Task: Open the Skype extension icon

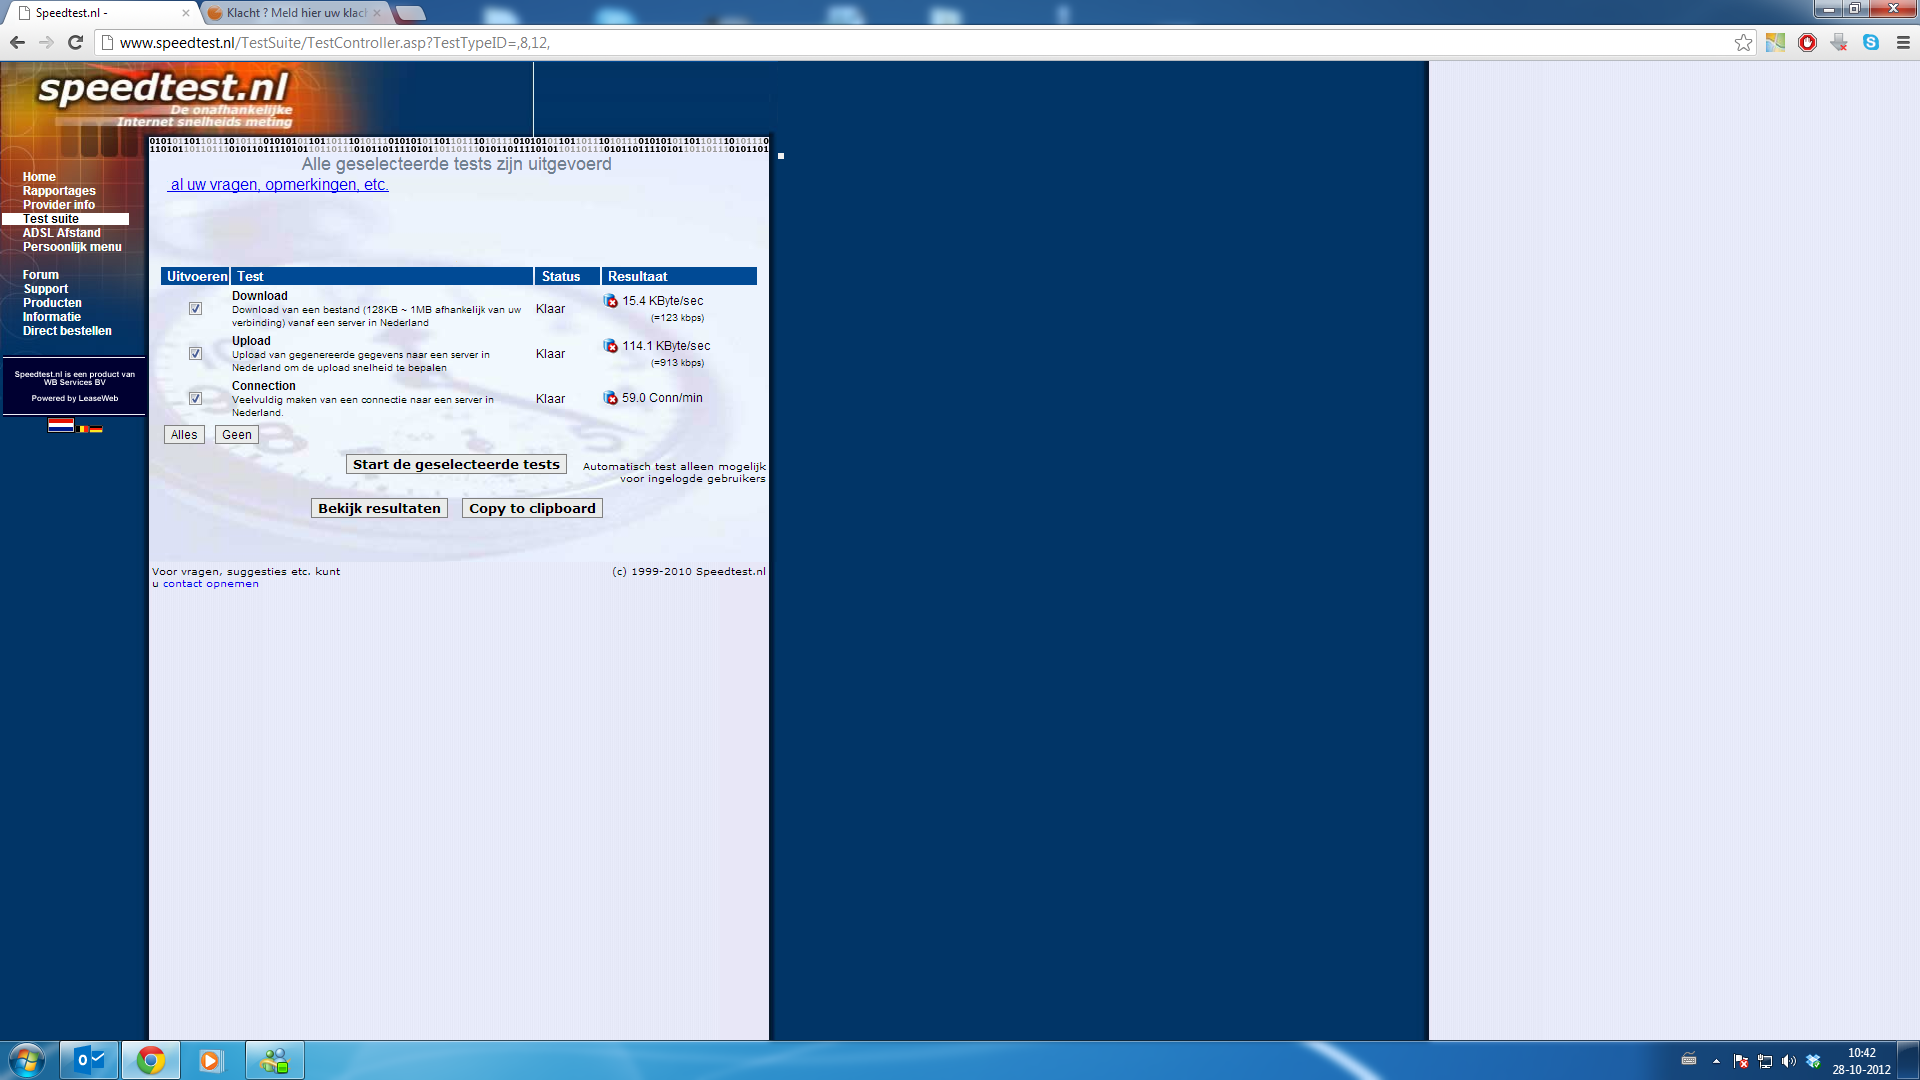Action: (x=1871, y=42)
